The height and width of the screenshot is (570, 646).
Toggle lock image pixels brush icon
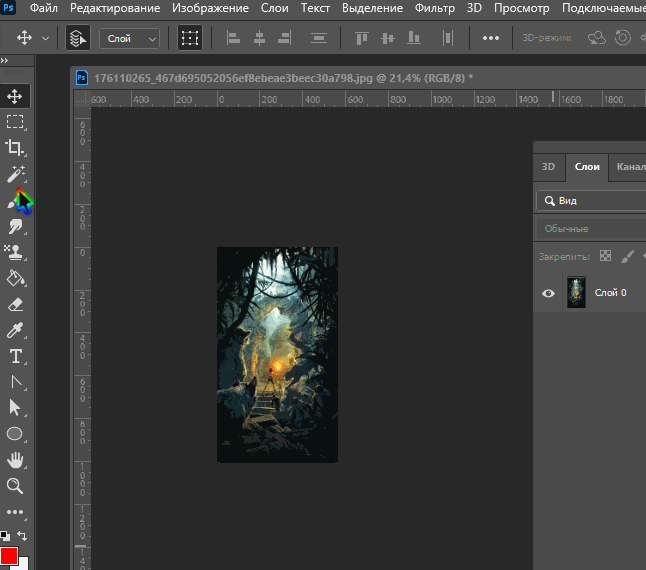627,256
